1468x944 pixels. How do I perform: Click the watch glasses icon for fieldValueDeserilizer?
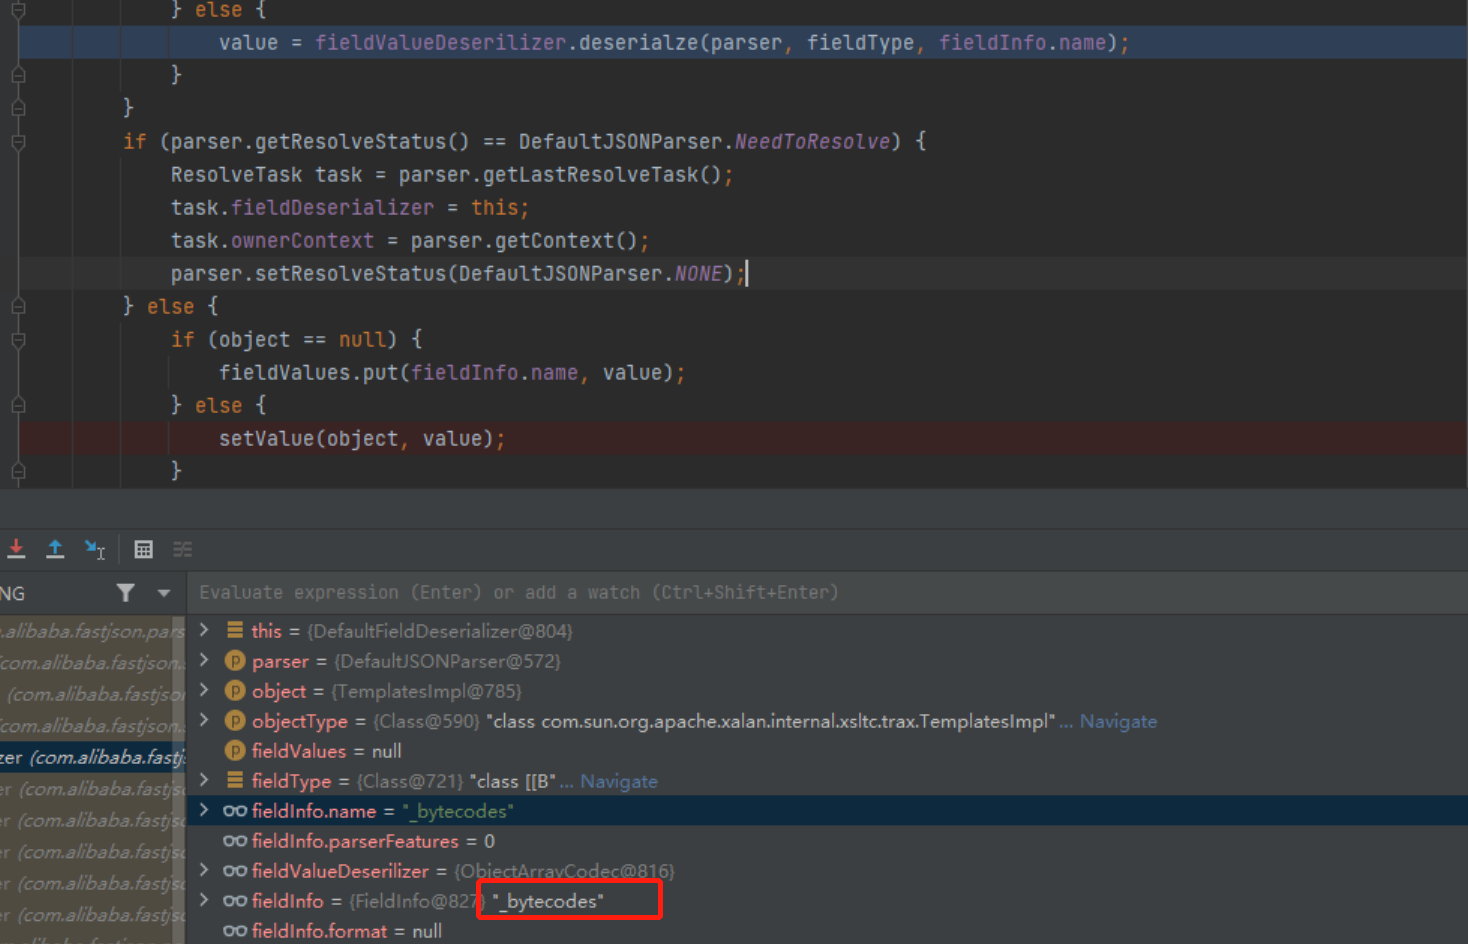[x=235, y=871]
